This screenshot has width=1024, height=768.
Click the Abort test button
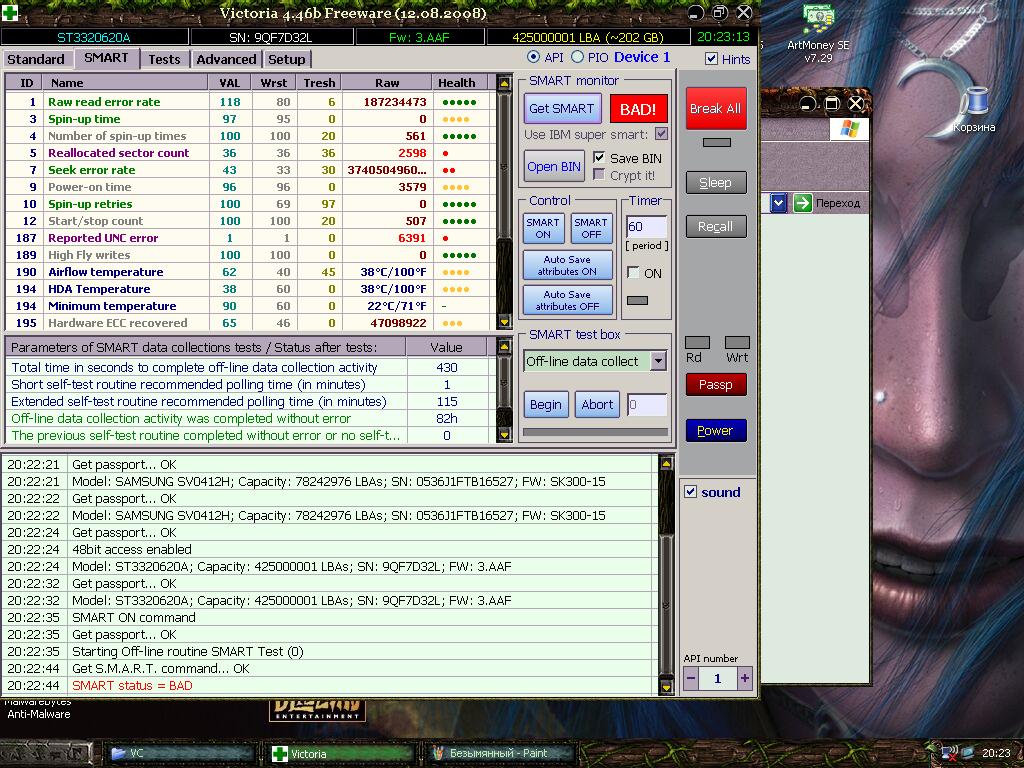(x=598, y=405)
